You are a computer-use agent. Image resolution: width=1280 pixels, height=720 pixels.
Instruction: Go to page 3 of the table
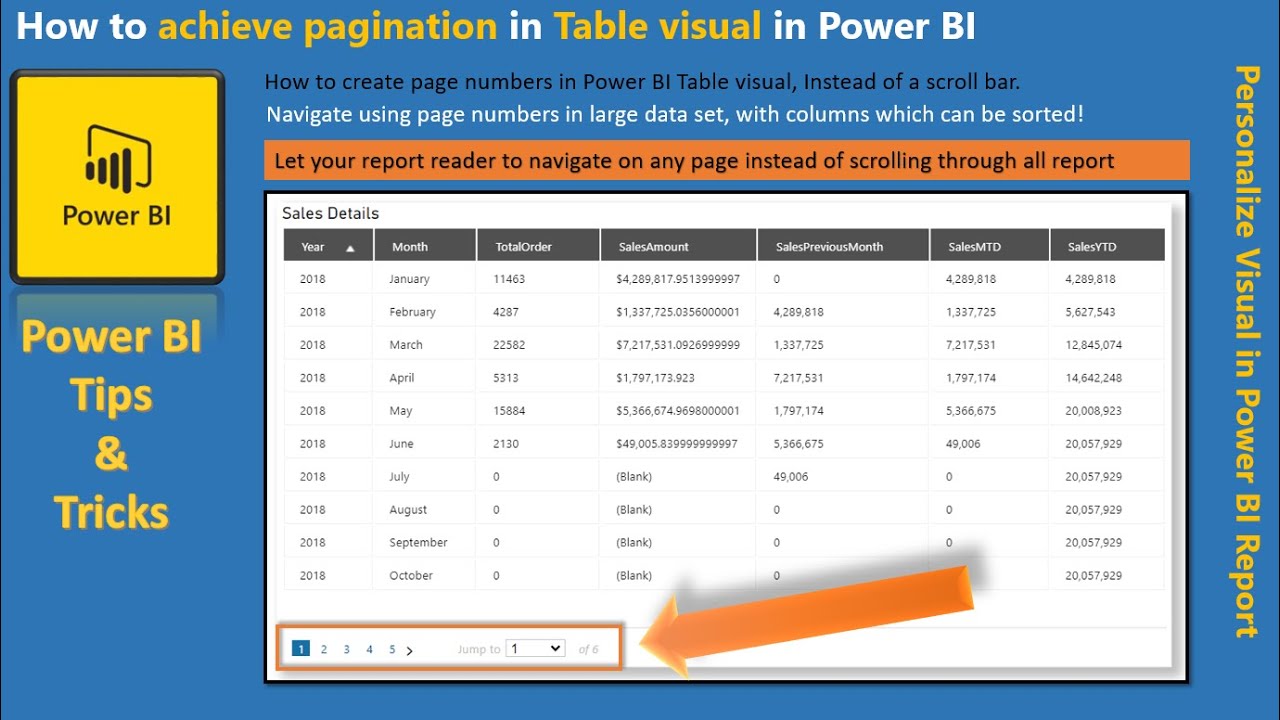coord(347,649)
